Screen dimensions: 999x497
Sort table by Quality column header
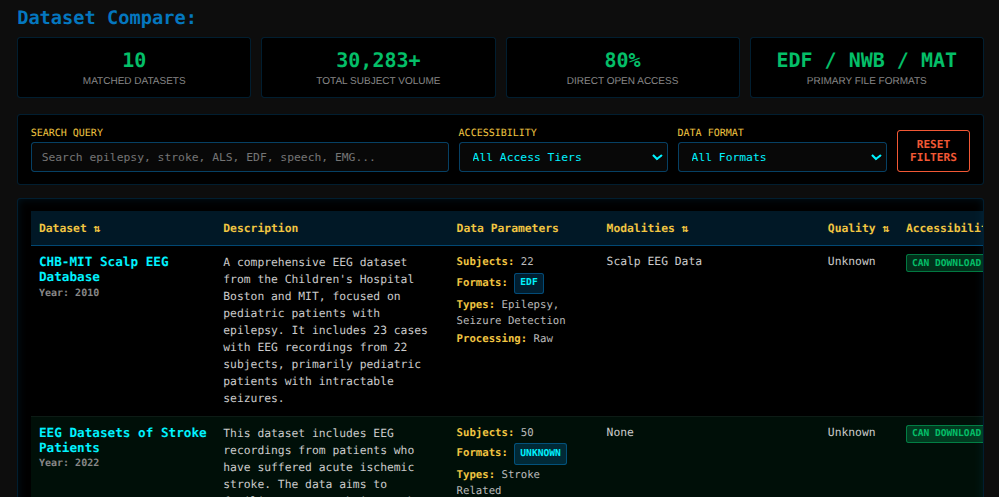(x=858, y=228)
